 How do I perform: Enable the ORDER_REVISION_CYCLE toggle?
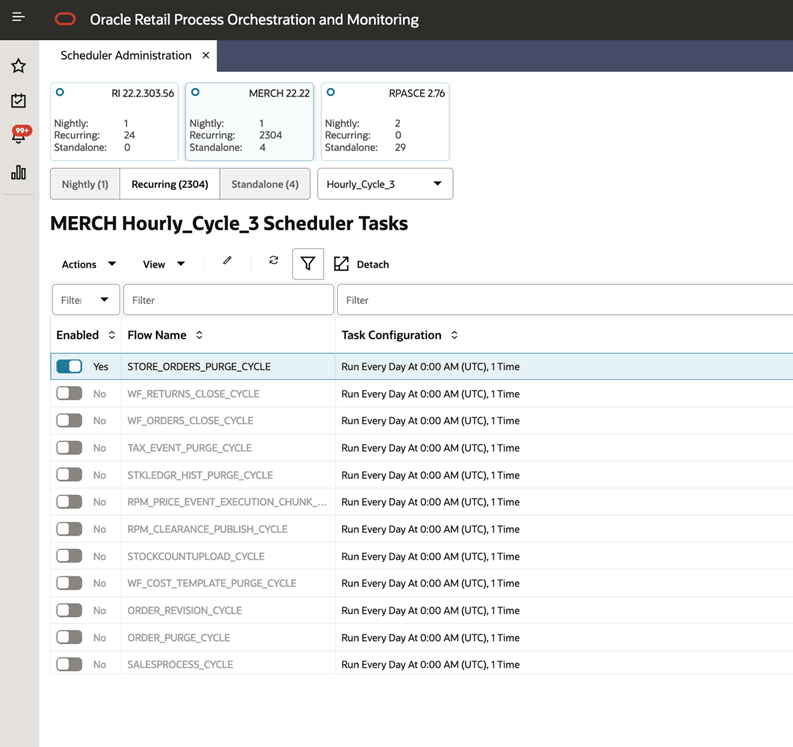69,610
